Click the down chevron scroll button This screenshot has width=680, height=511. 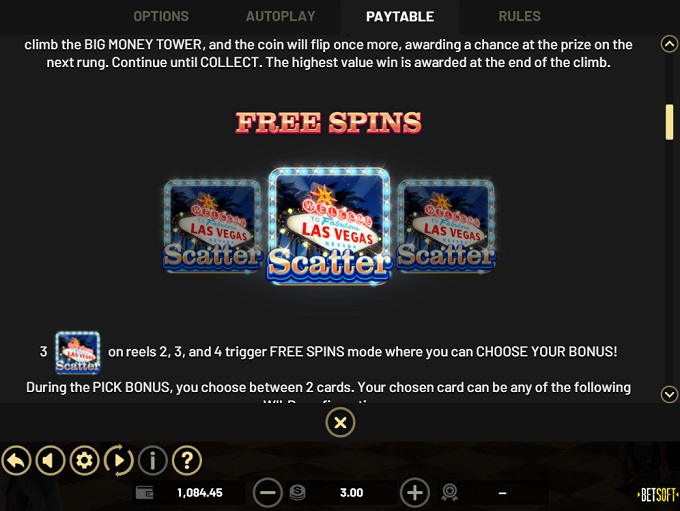[669, 394]
